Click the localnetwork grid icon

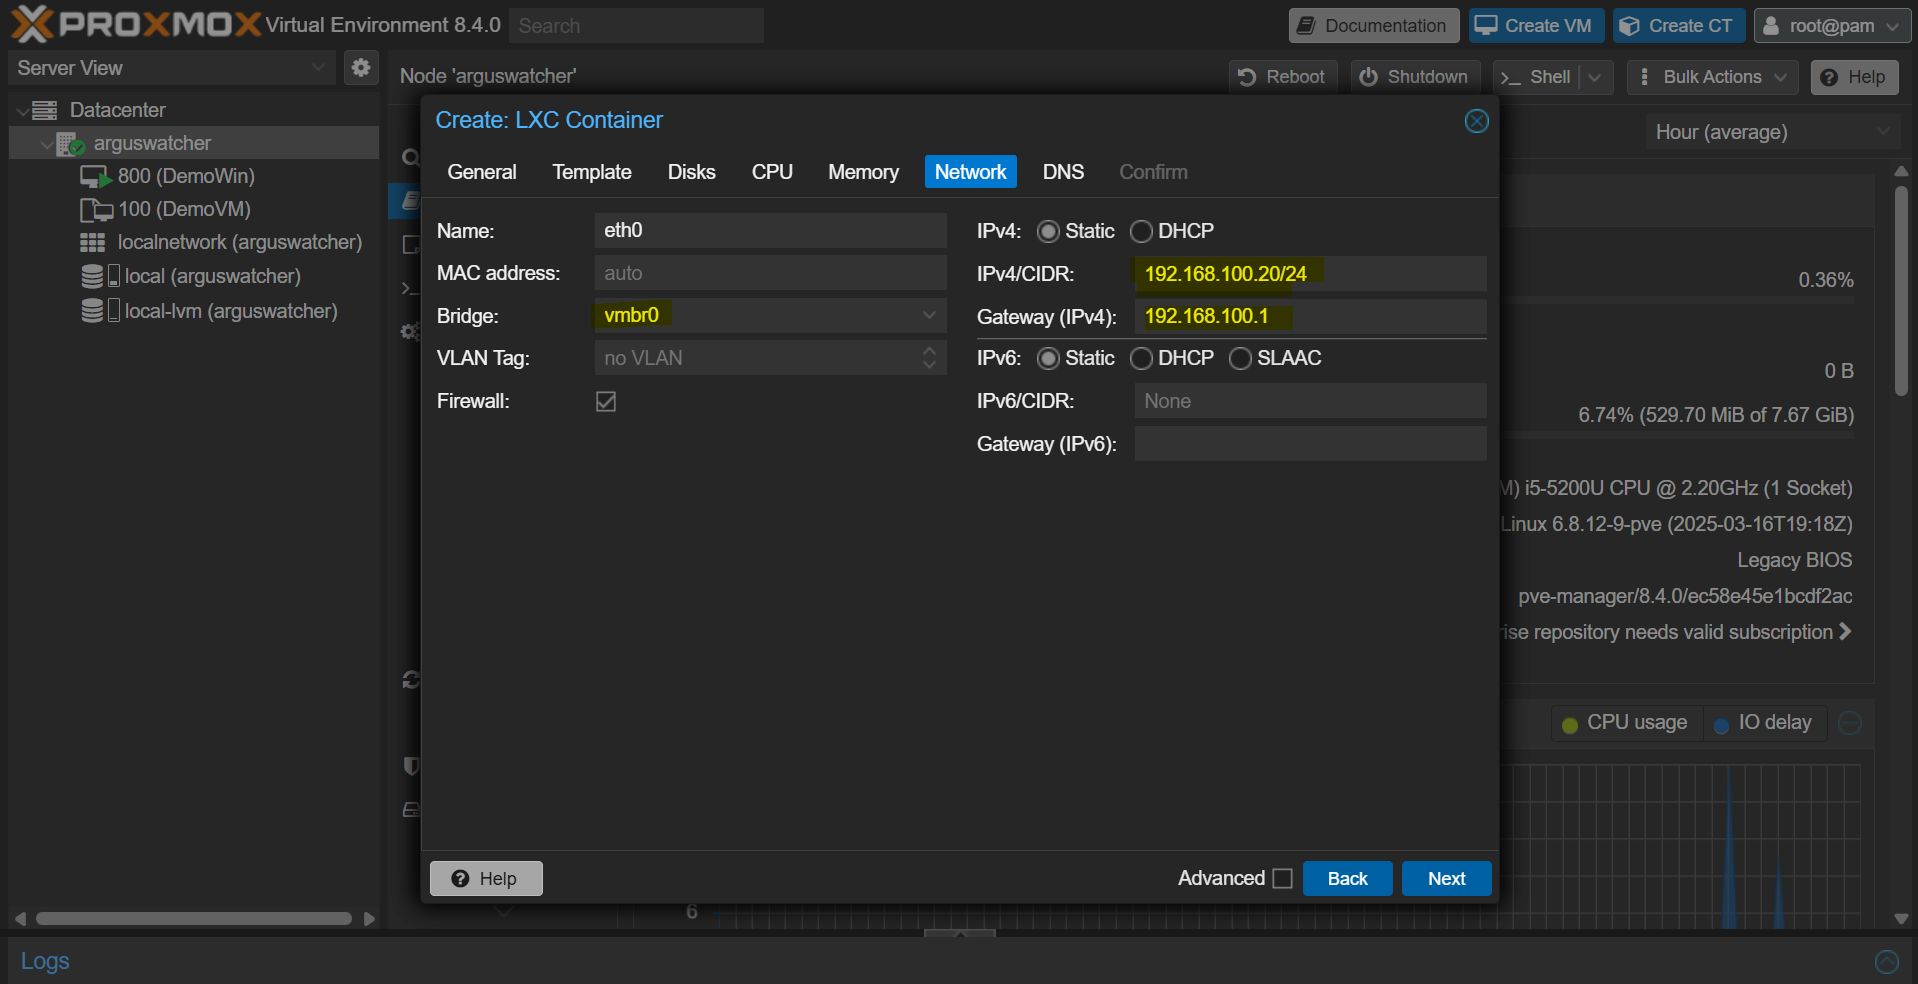pos(93,243)
